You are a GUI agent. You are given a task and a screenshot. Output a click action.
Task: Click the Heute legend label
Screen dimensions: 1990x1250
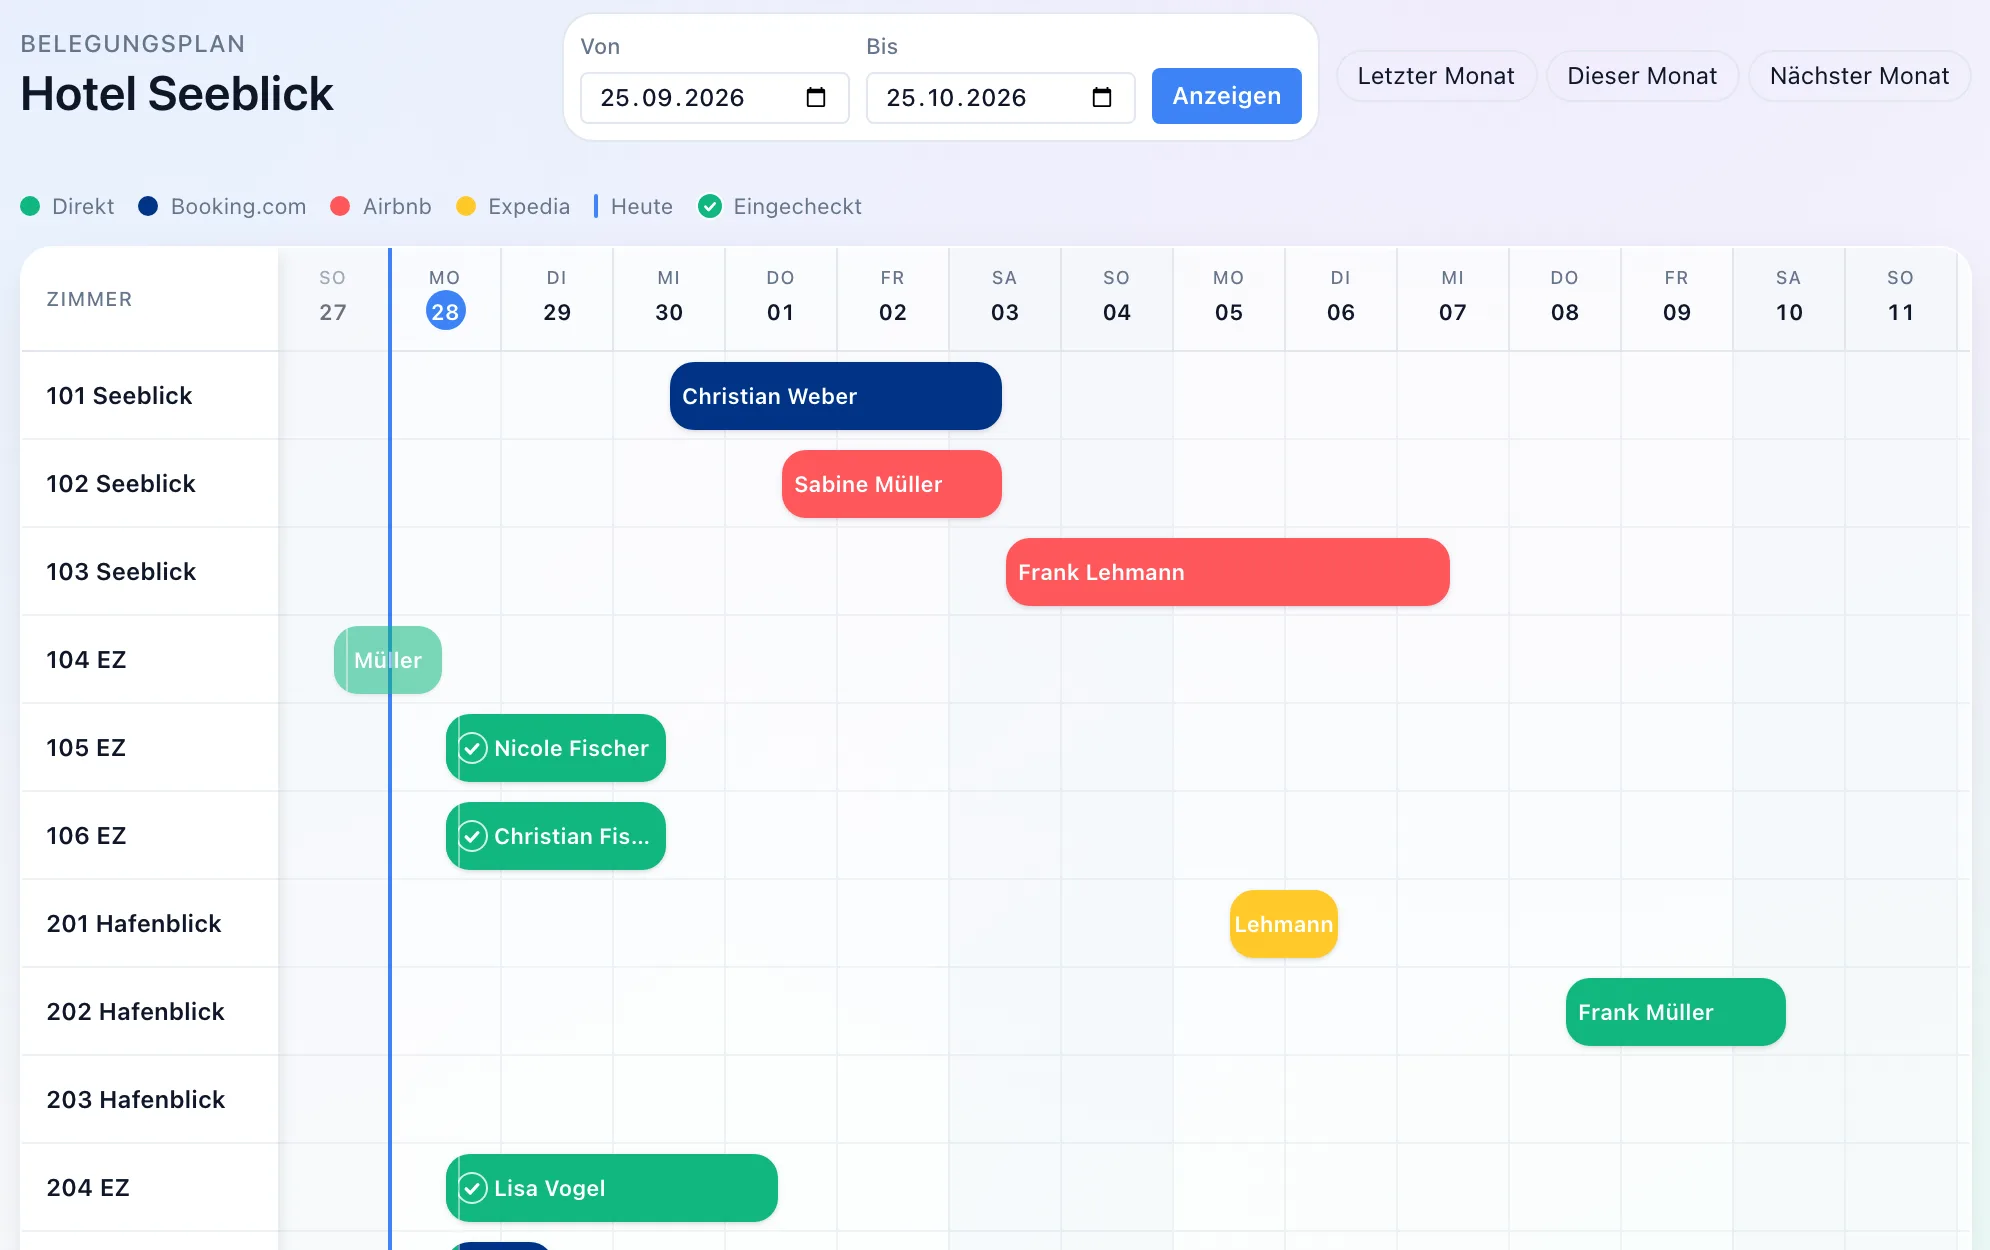point(642,206)
